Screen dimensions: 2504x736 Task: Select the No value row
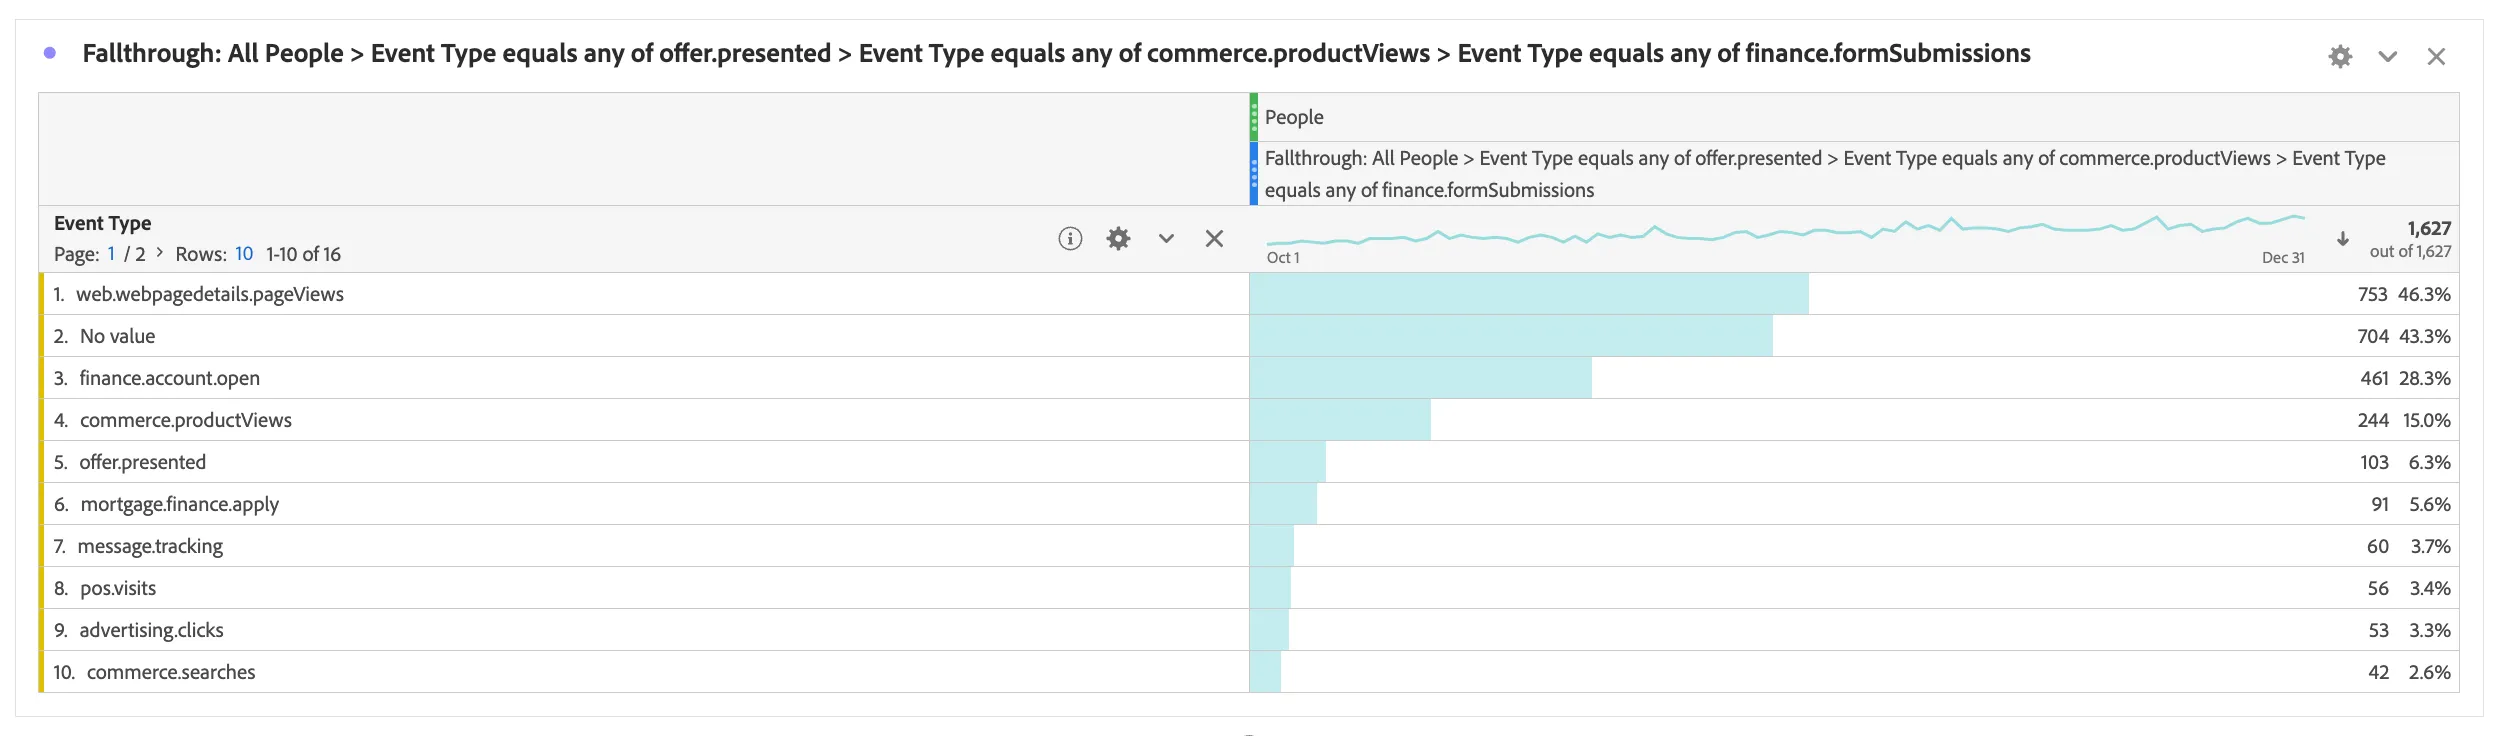[x=1249, y=336]
